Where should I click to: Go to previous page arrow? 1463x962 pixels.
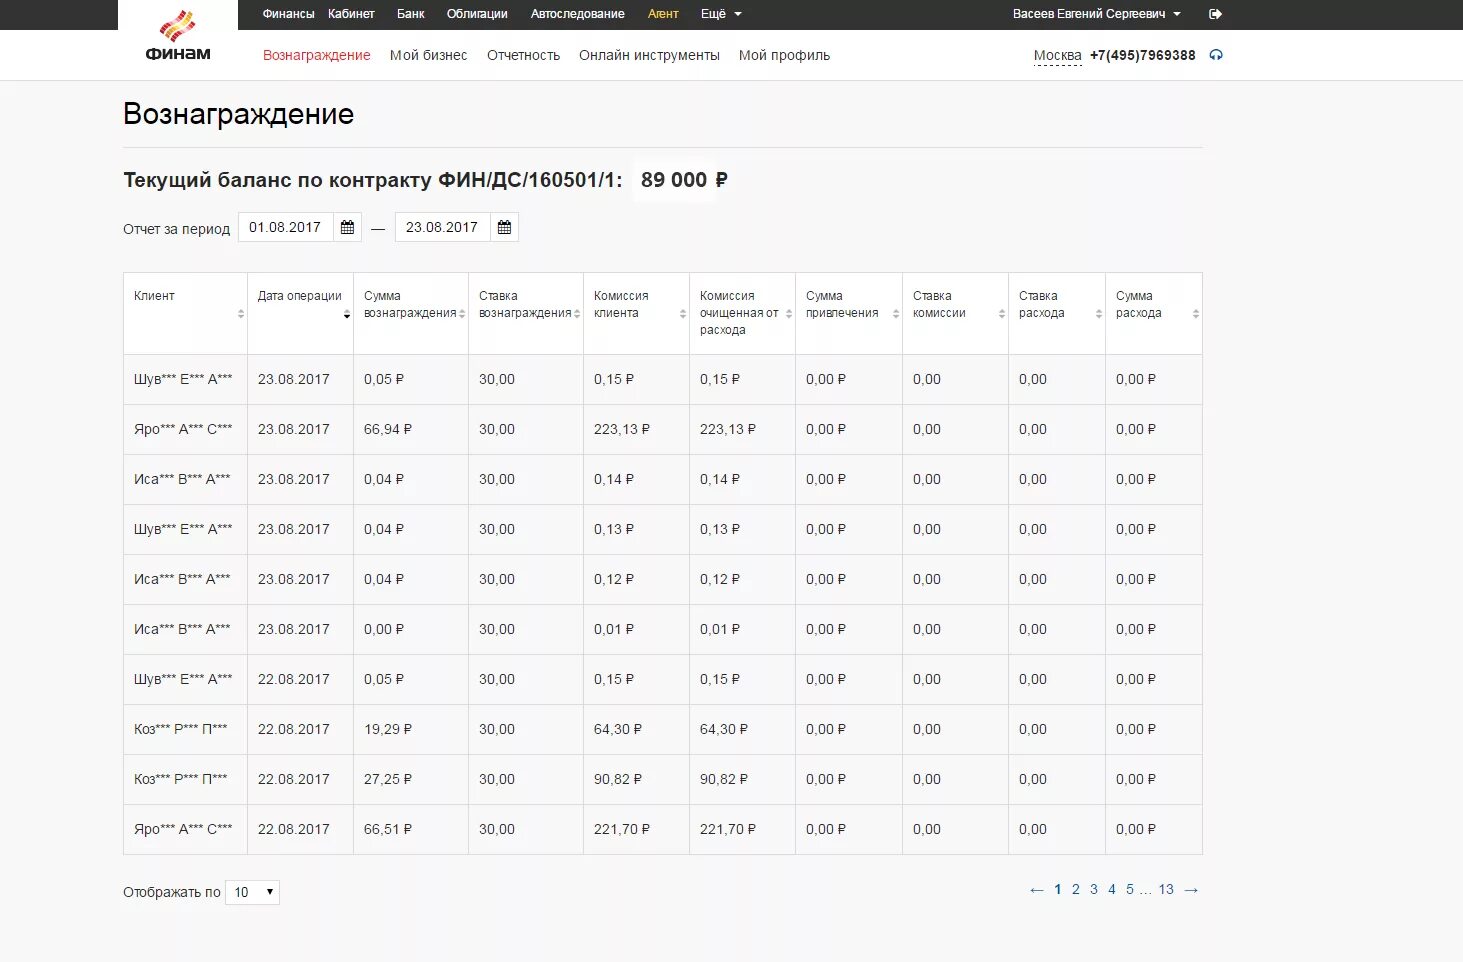1037,890
